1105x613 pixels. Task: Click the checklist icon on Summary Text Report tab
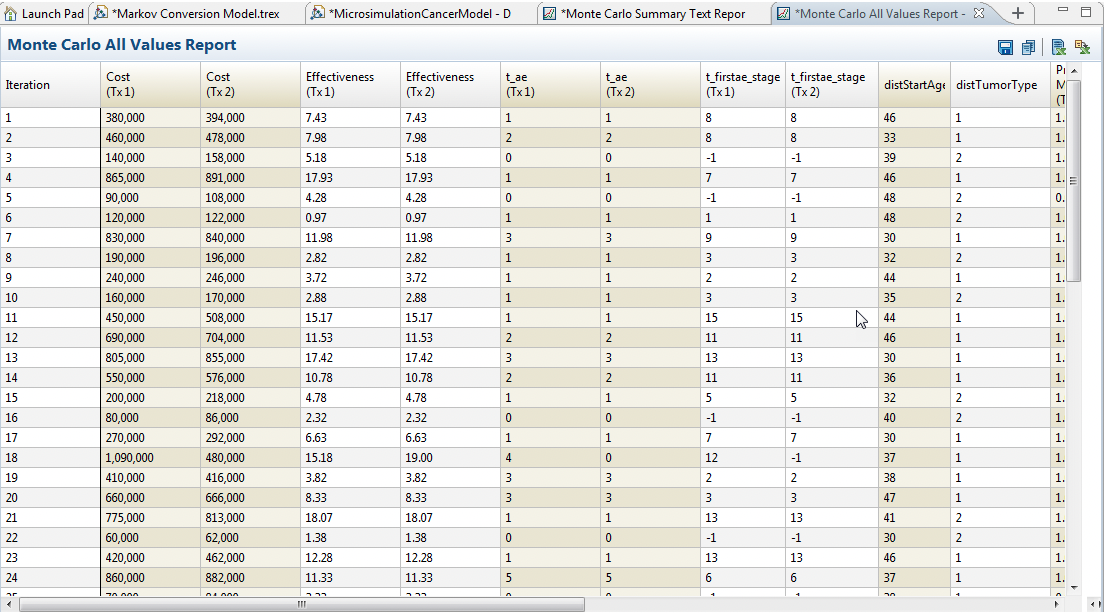pos(551,13)
